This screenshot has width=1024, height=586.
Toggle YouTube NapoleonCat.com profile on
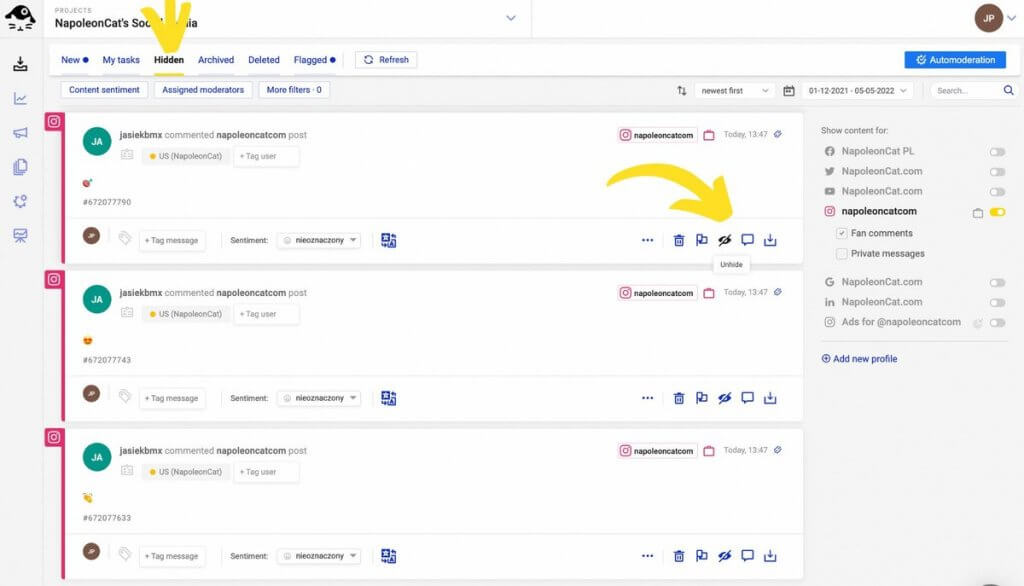(997, 192)
